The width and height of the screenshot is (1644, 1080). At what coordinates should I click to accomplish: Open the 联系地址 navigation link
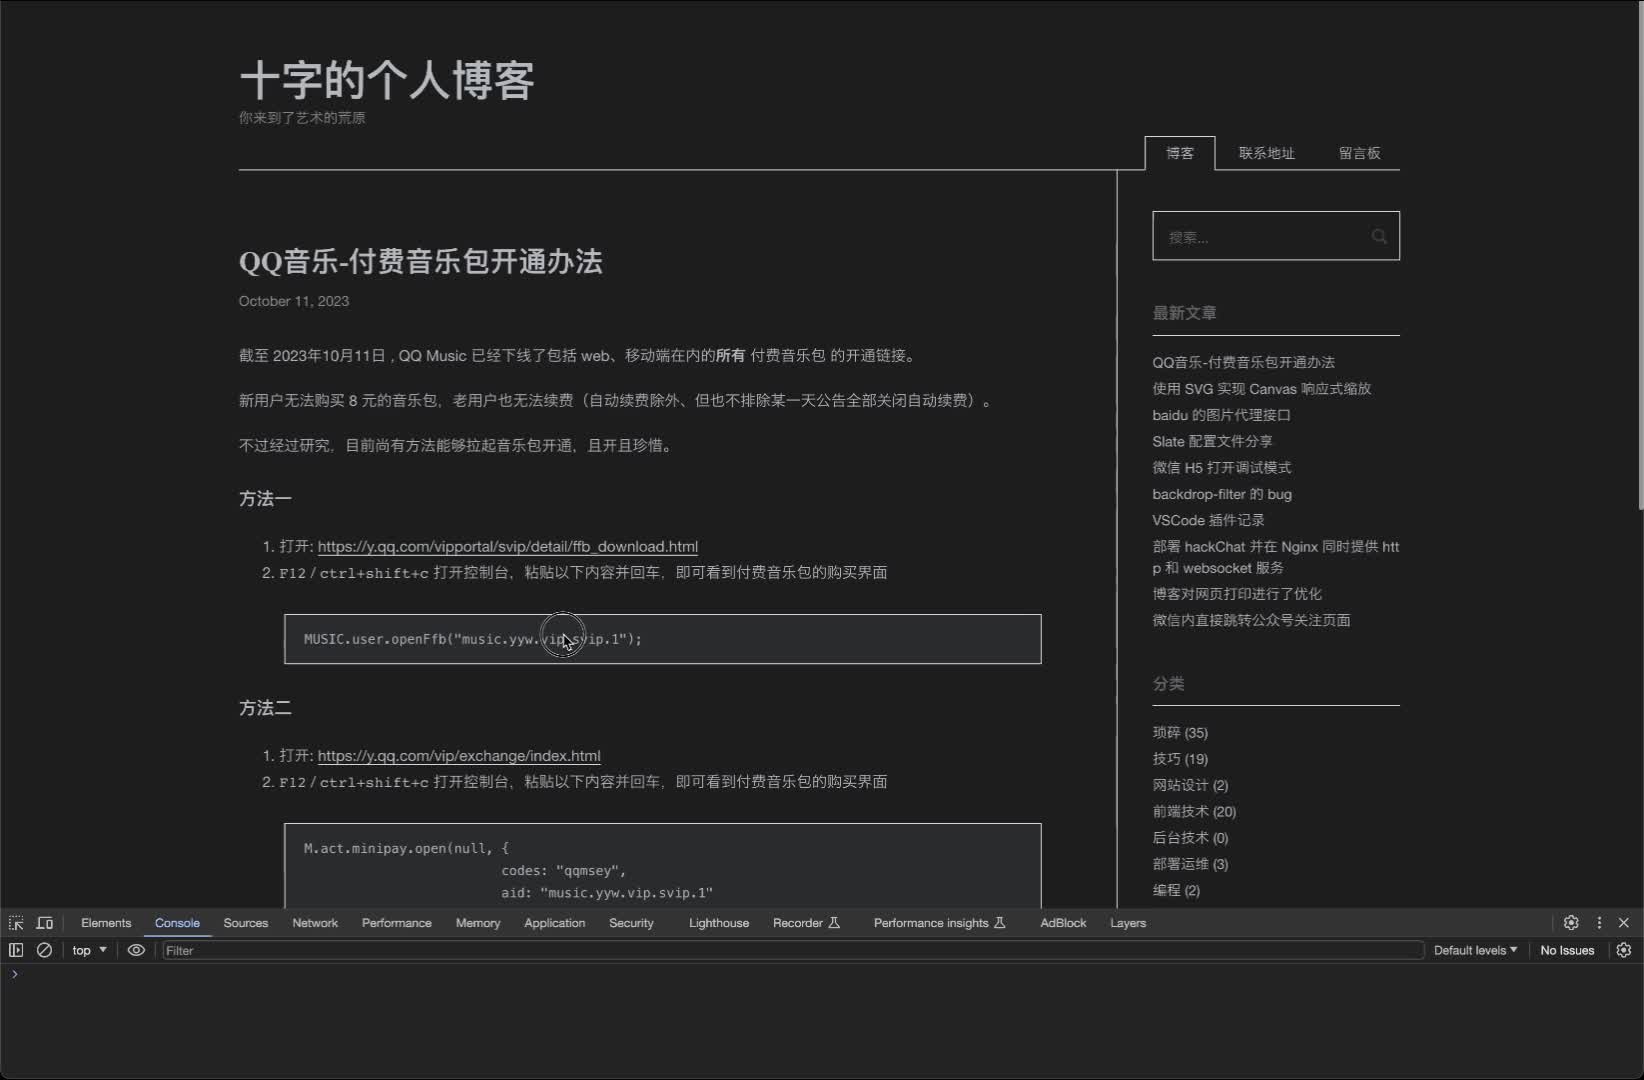[1267, 153]
